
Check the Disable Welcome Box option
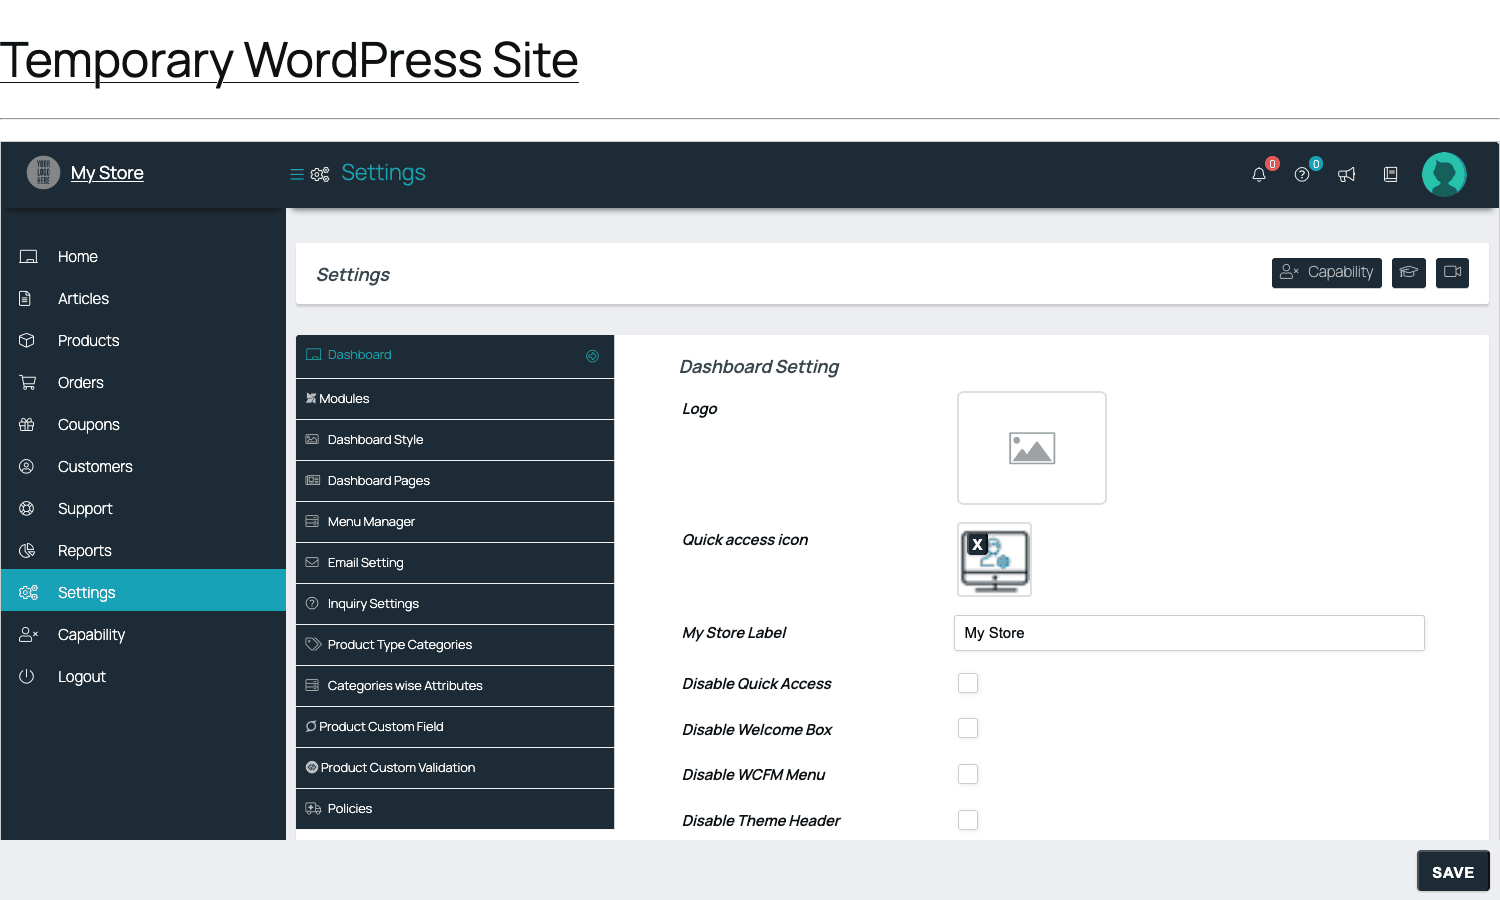click(968, 729)
